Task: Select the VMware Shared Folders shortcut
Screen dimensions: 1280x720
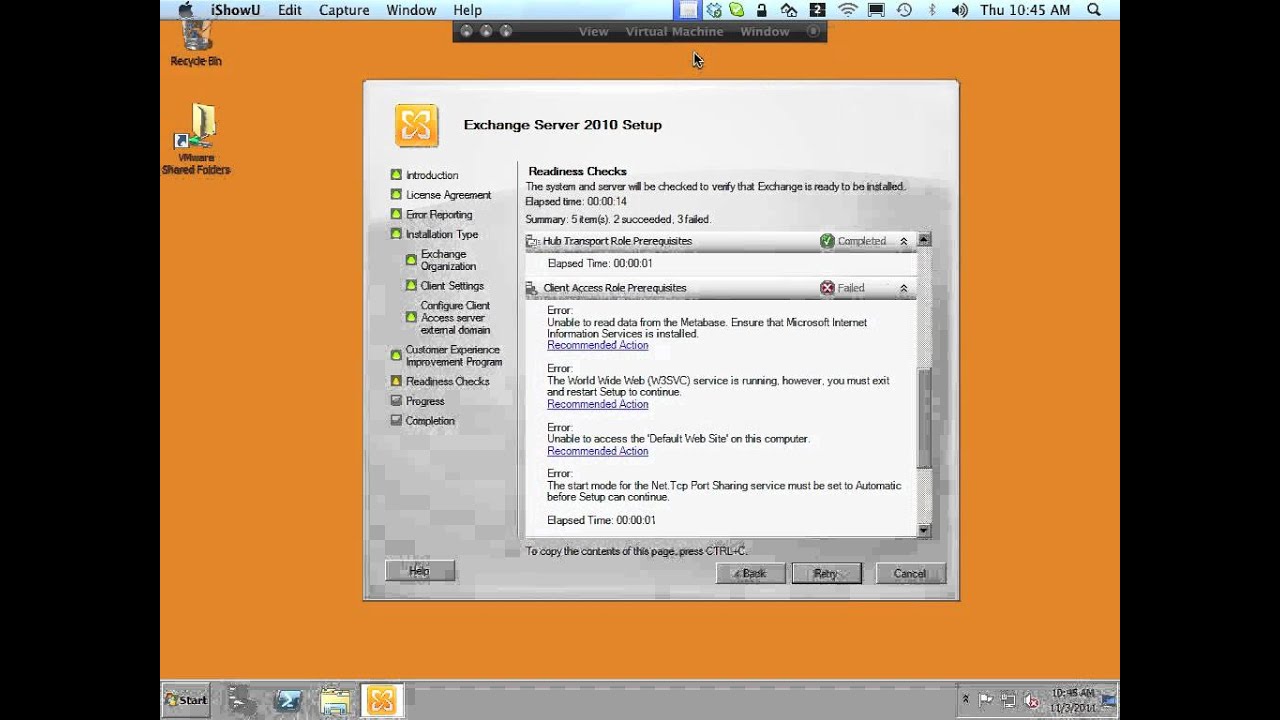Action: (196, 139)
